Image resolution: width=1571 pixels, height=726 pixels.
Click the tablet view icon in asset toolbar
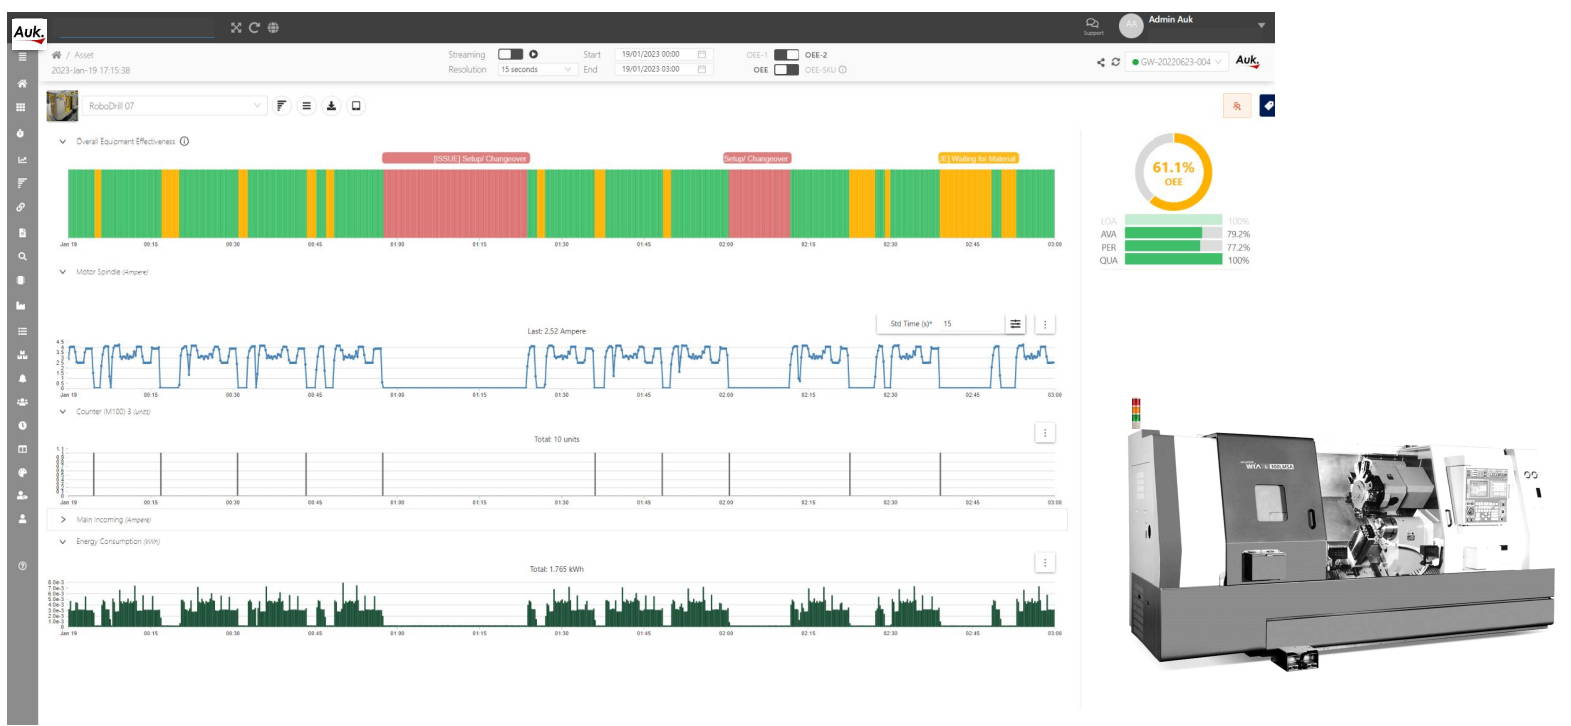pos(356,106)
